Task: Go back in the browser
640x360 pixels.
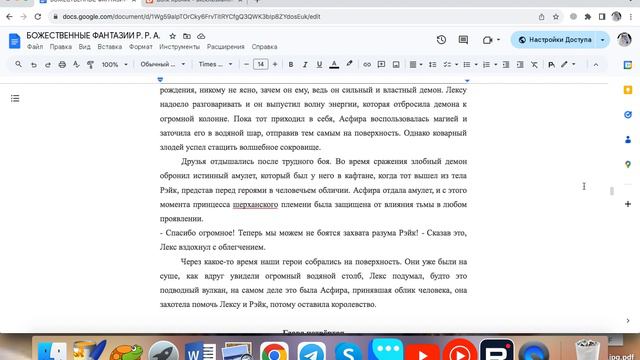Action: 9,17
